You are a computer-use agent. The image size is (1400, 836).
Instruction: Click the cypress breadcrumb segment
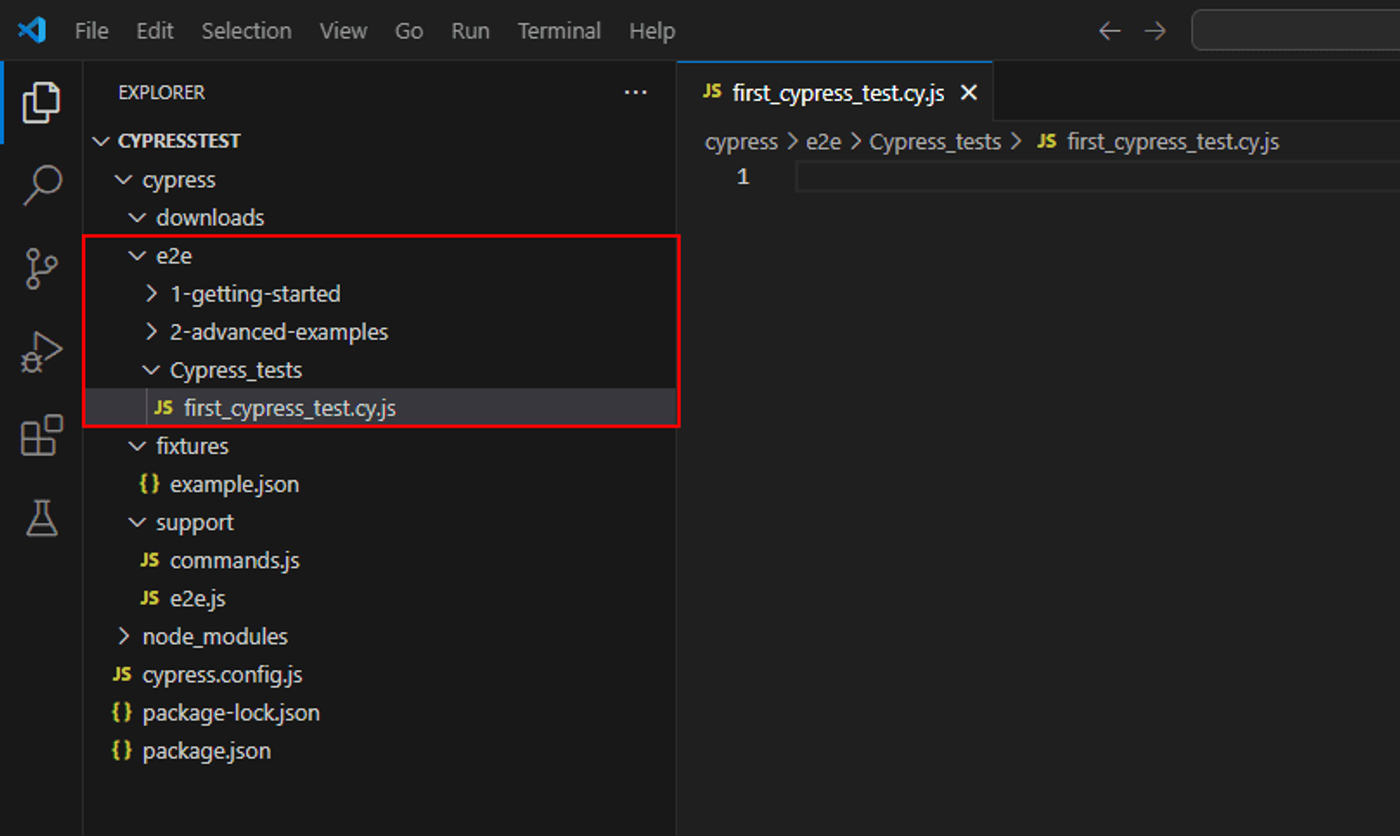tap(741, 142)
